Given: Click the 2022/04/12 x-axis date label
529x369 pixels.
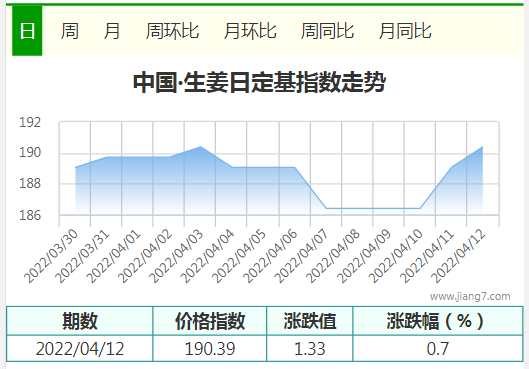Looking at the screenshot, I should [458, 256].
